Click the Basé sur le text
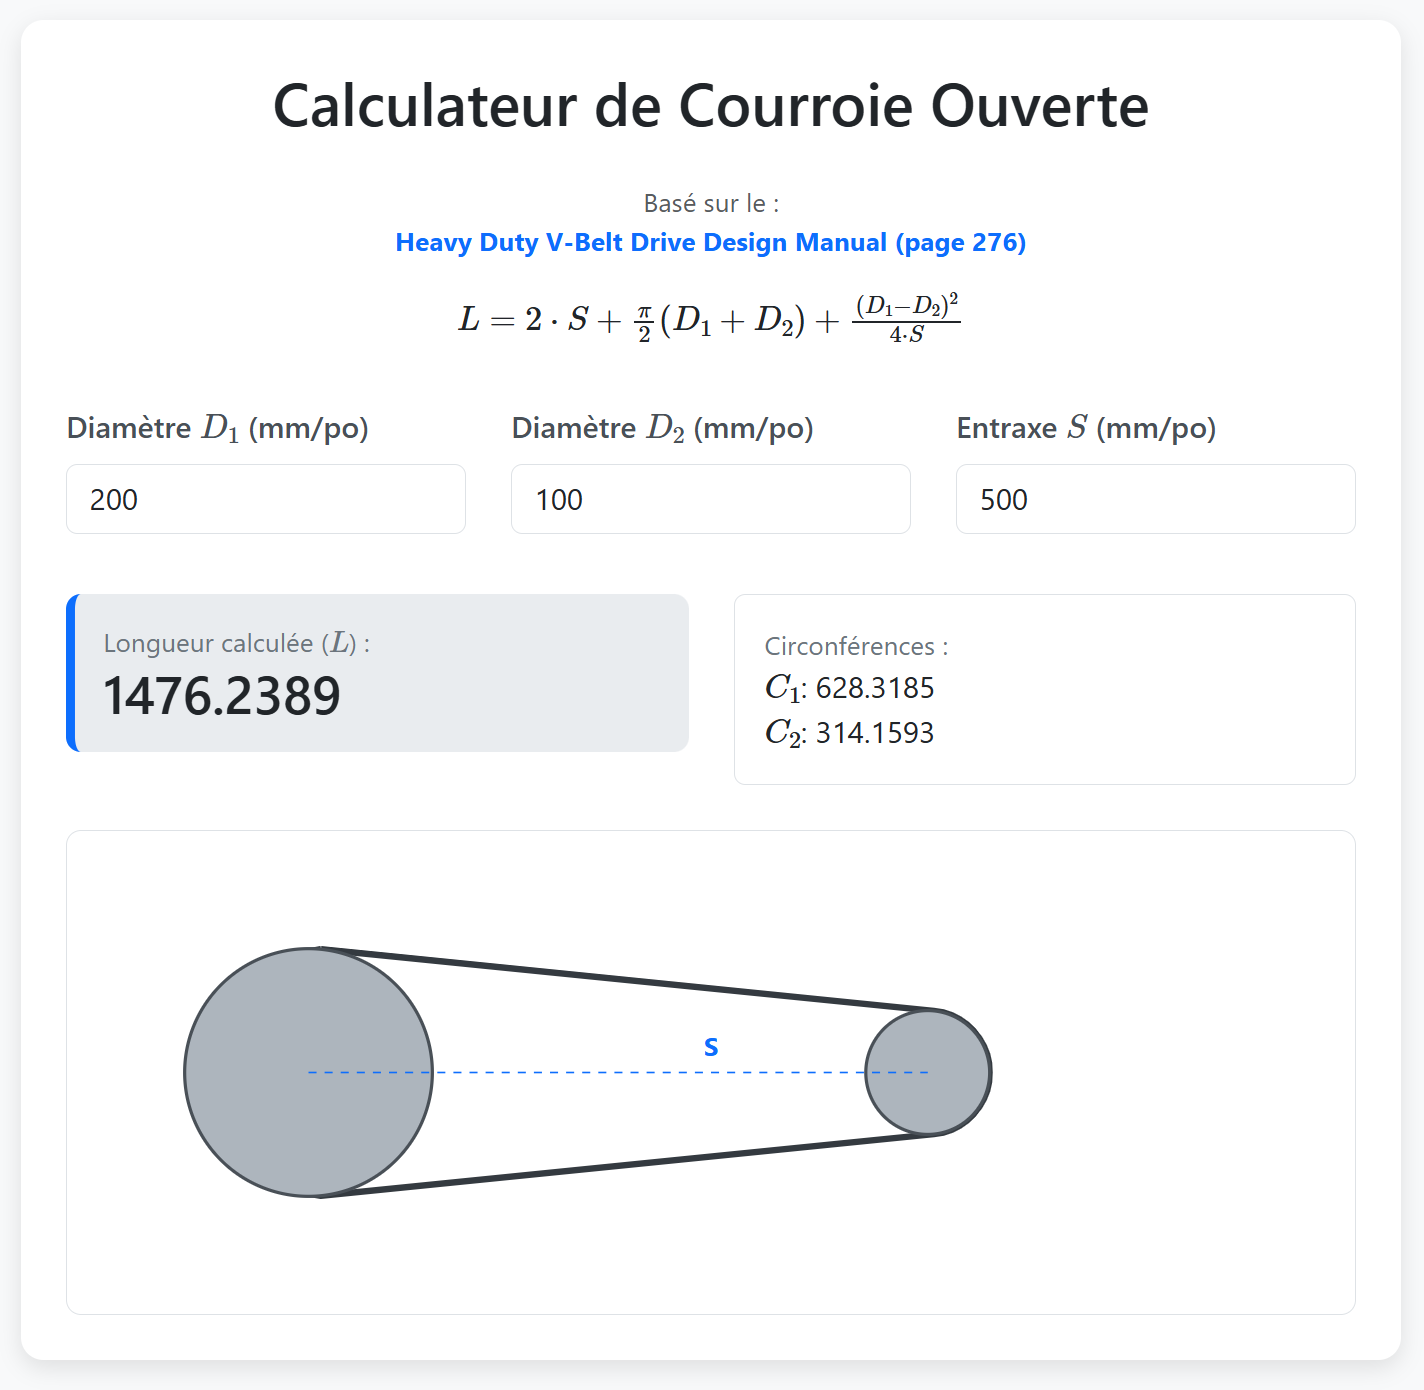The image size is (1424, 1390). (711, 203)
